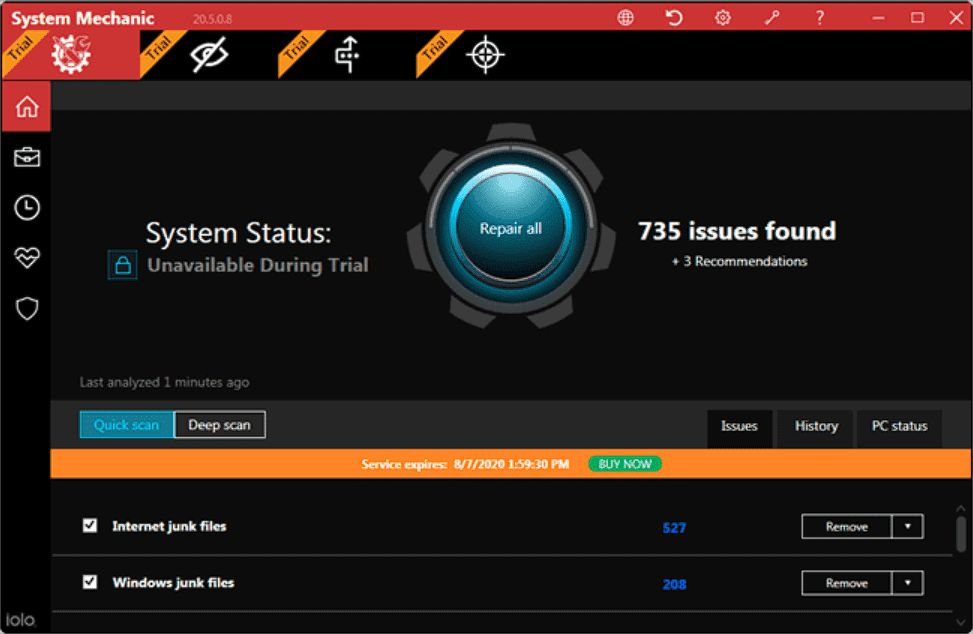Select the shield Security sidebar icon
This screenshot has height=634, width=973.
(x=27, y=308)
